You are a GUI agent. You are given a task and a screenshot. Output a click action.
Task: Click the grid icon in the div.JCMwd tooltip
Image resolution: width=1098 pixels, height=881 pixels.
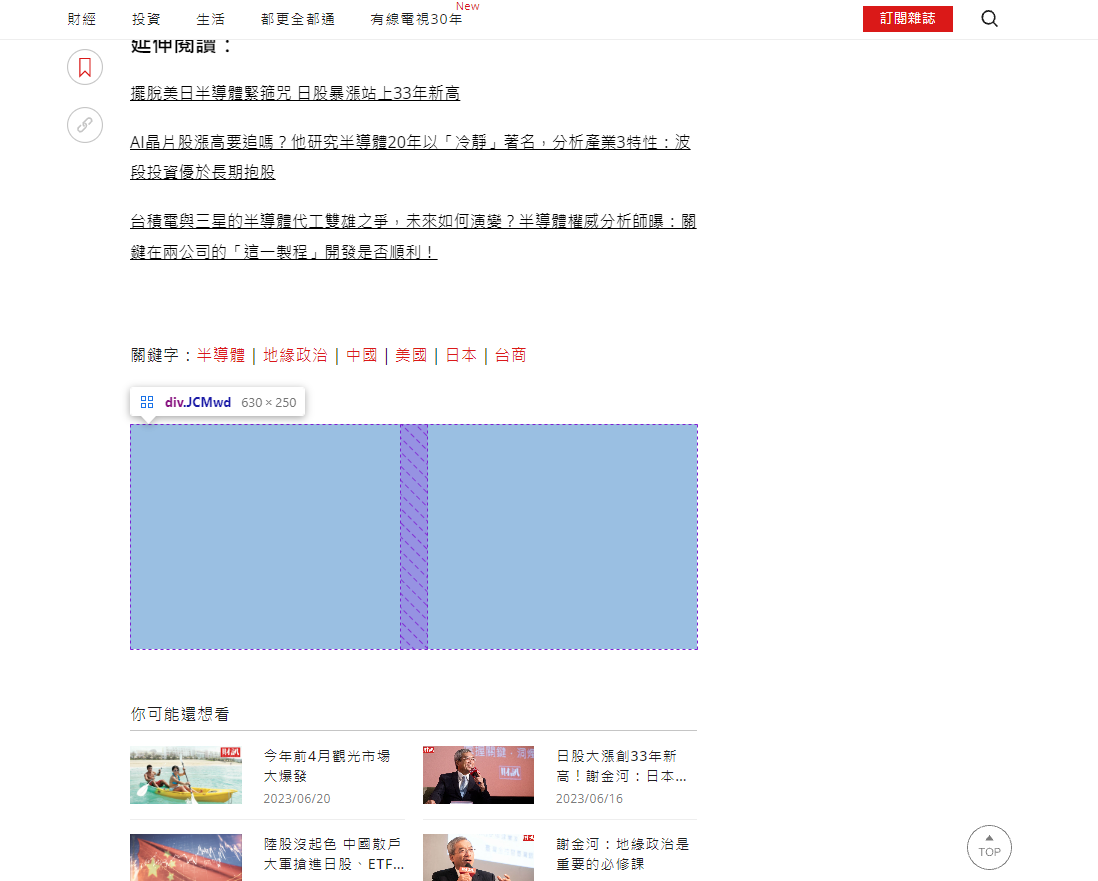[x=147, y=402]
